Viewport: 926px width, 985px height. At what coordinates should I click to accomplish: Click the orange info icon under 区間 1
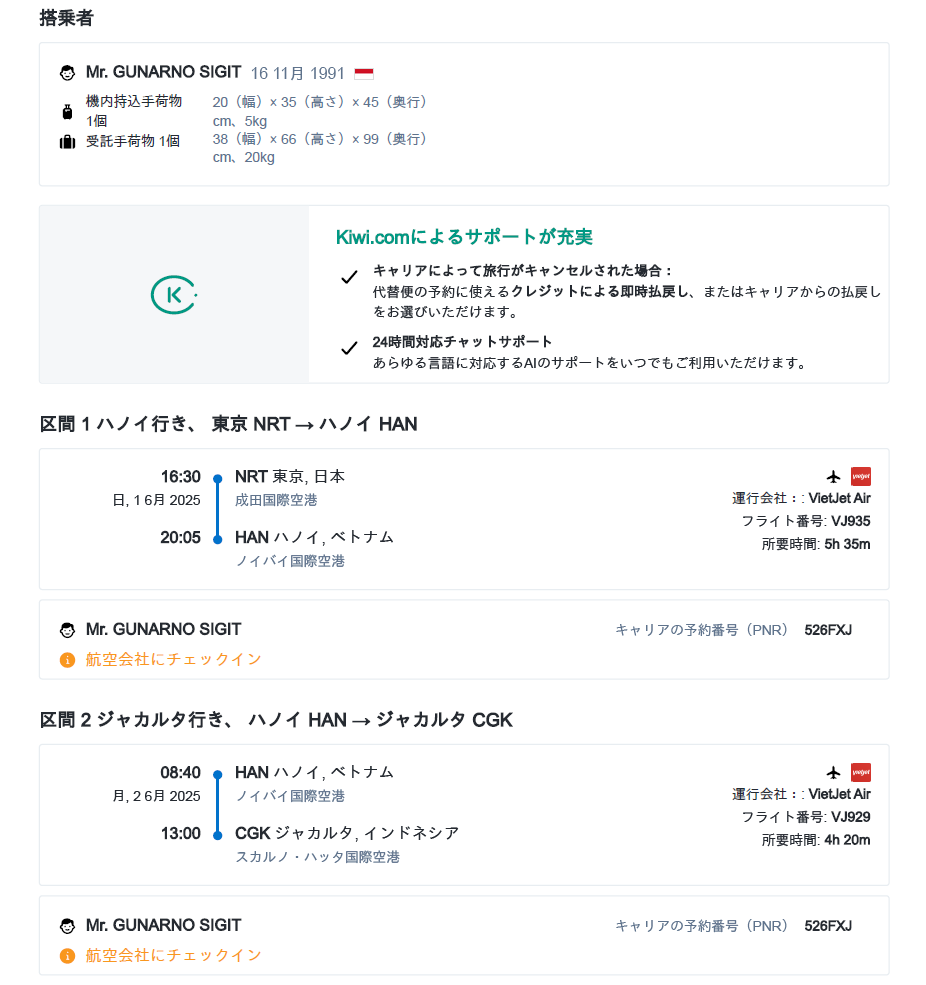[67, 660]
